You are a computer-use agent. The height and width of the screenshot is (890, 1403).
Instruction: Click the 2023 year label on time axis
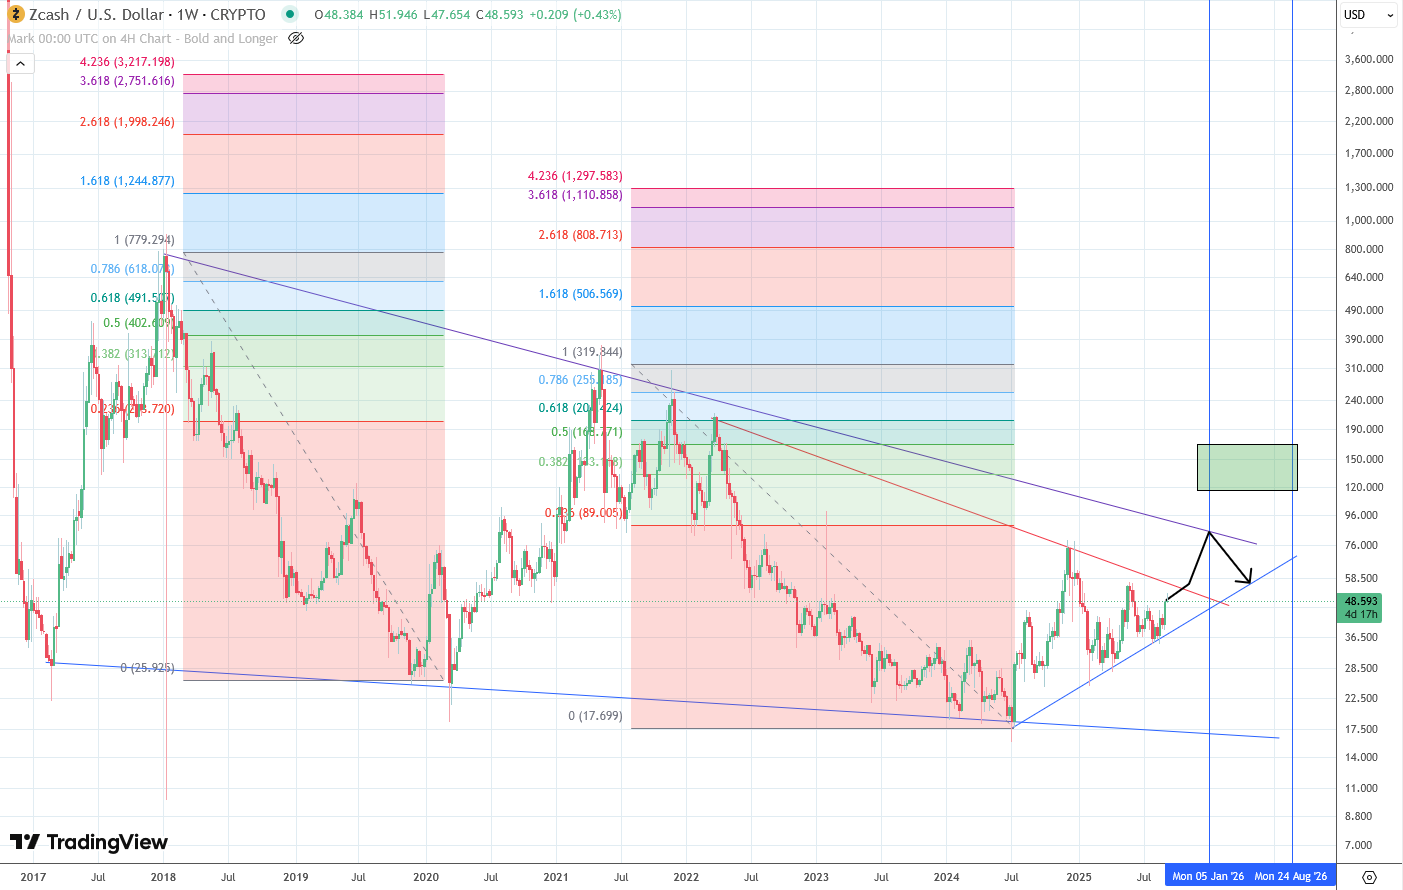click(816, 877)
